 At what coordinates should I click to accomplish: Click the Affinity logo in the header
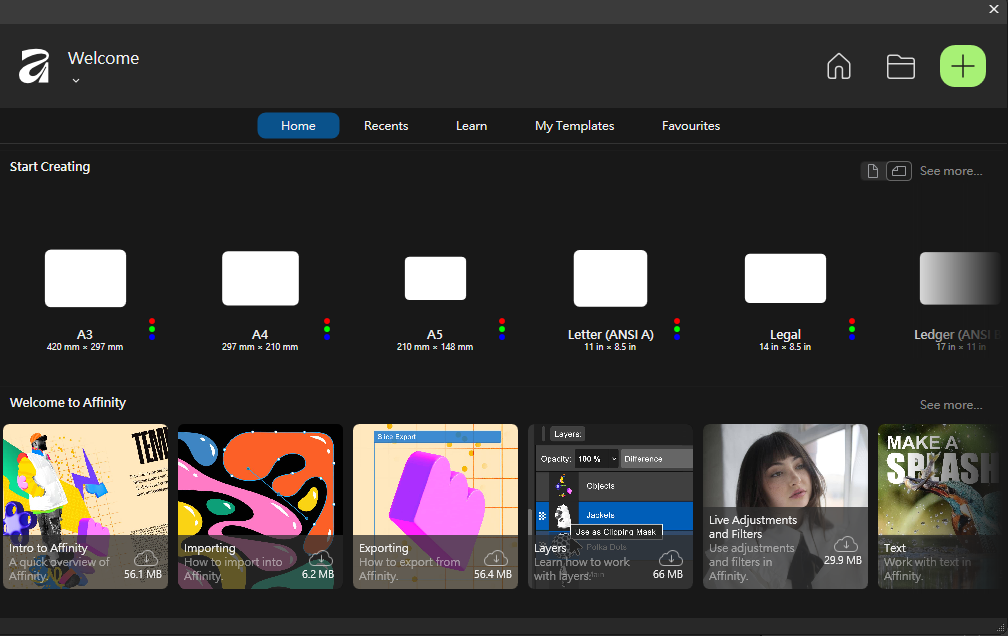coord(34,67)
